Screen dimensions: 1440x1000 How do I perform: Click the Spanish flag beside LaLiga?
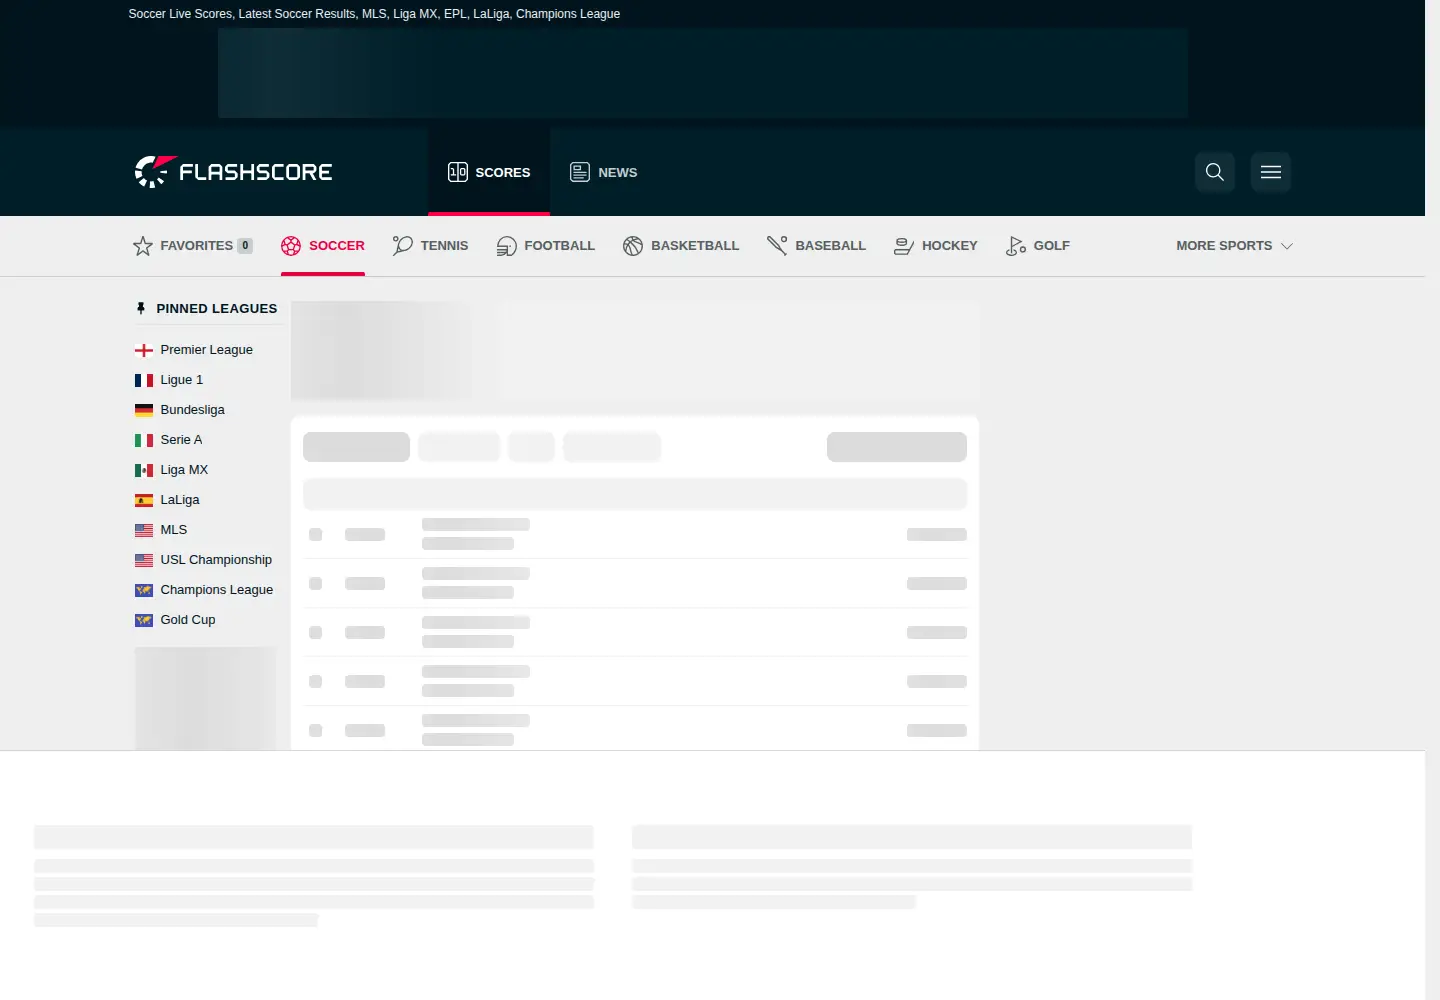pyautogui.click(x=144, y=500)
